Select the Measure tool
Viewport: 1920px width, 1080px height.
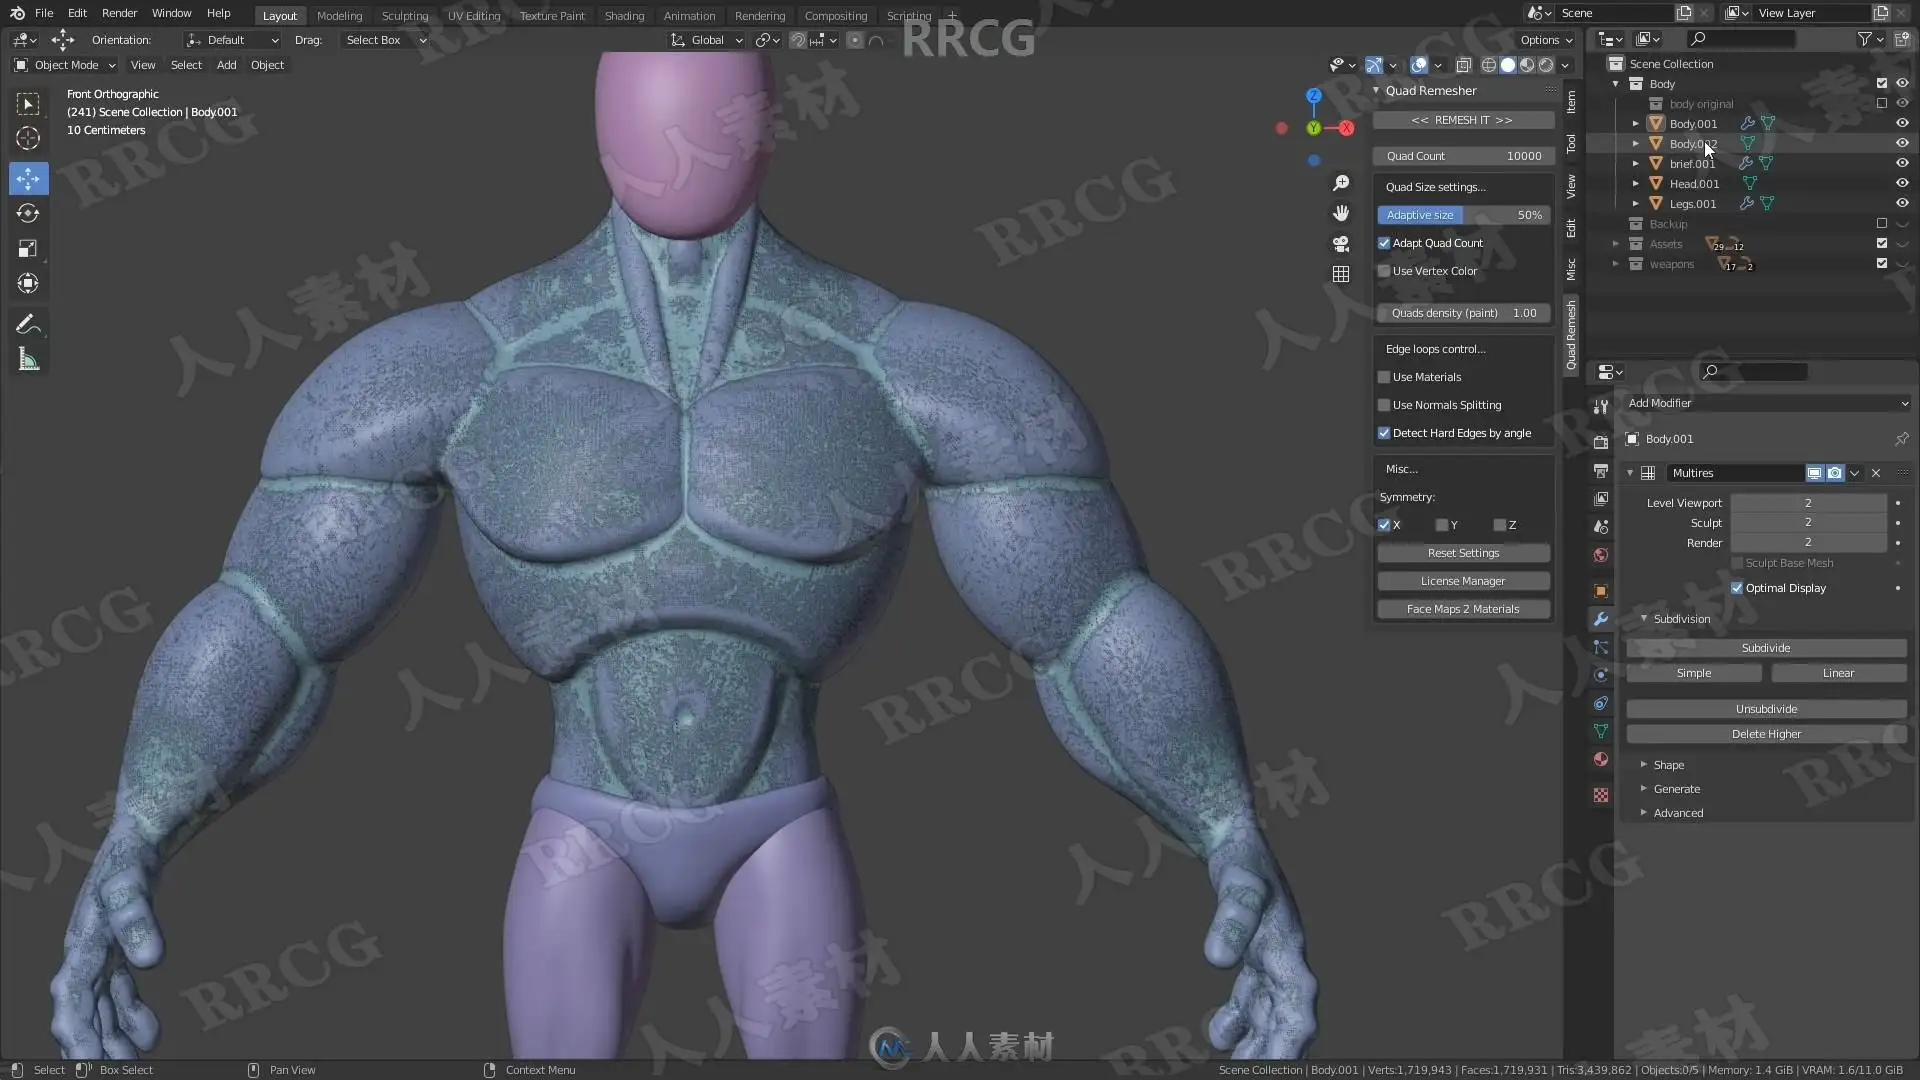28,360
